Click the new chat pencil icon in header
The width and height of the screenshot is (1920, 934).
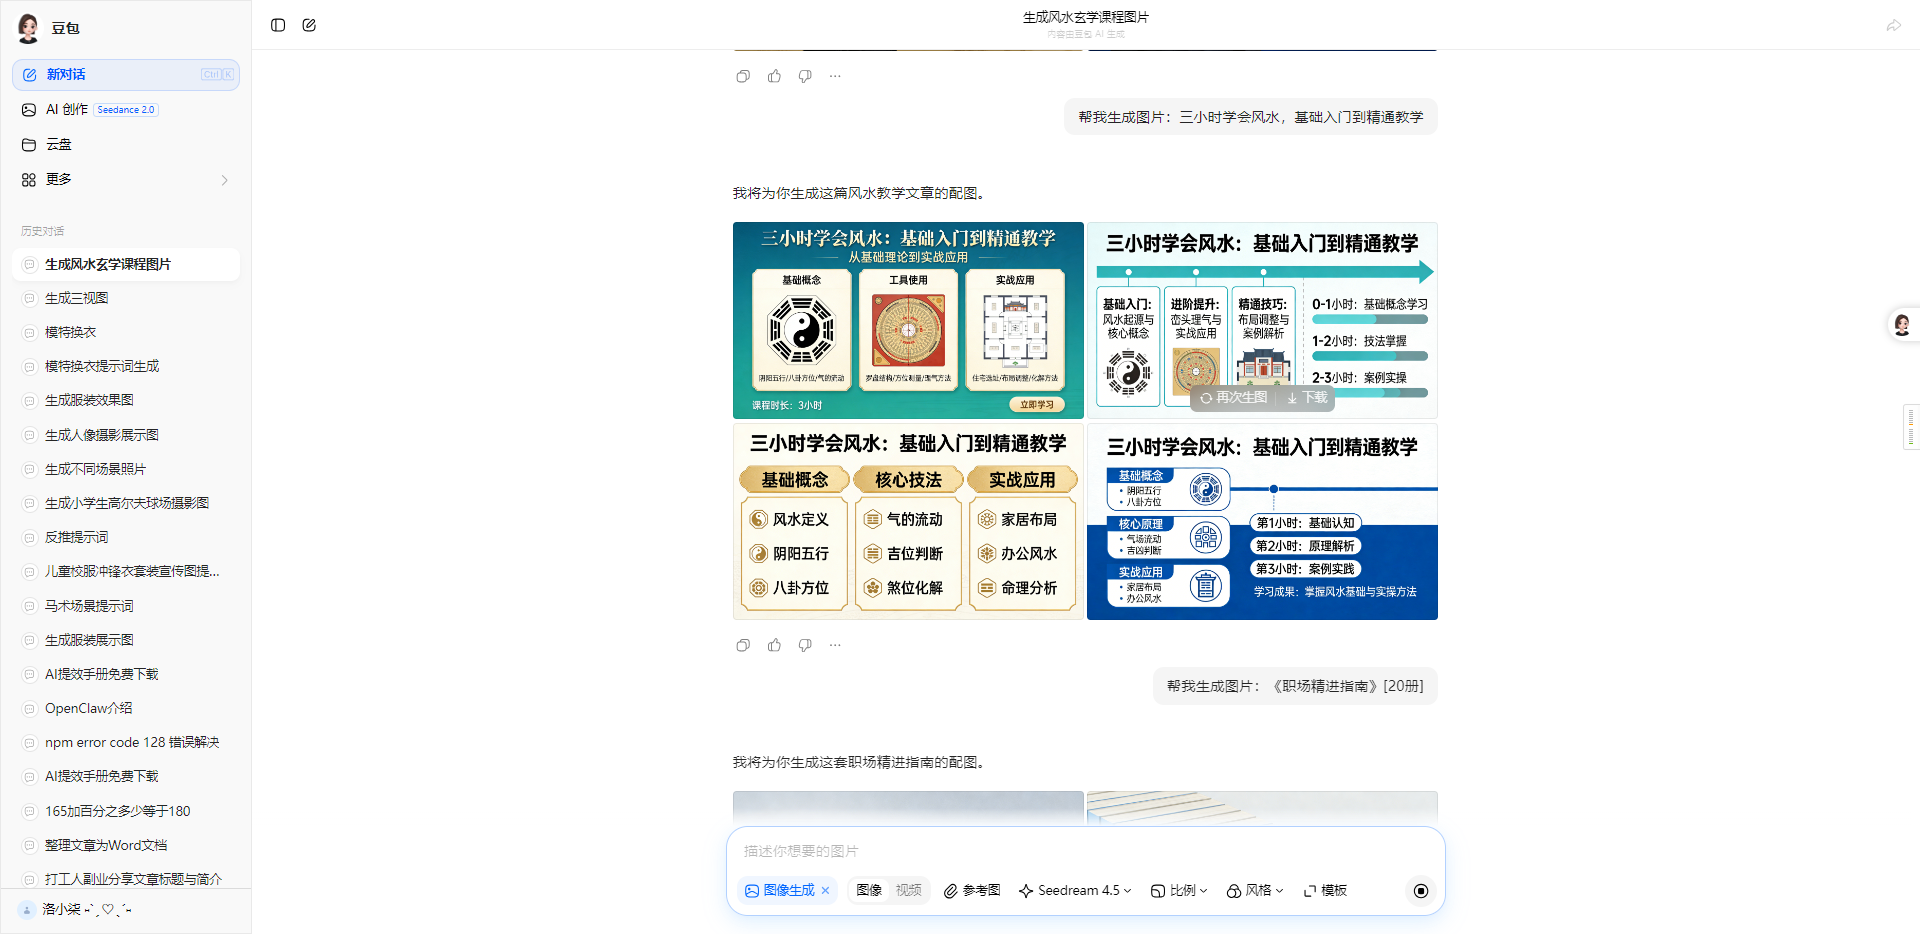pos(309,25)
